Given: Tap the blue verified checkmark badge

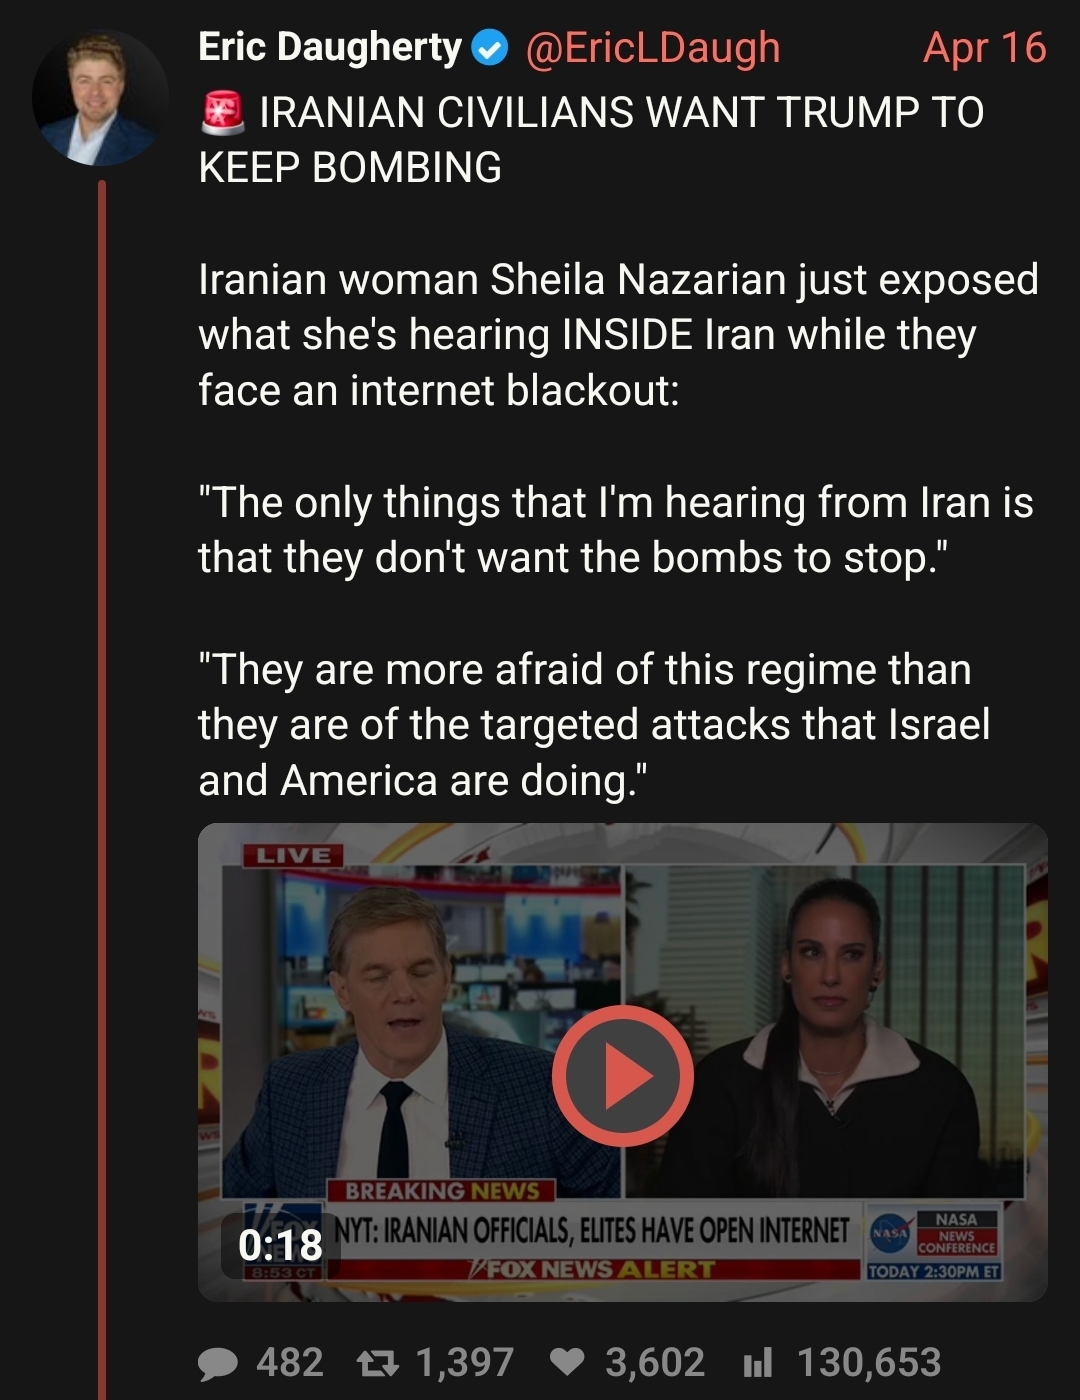Looking at the screenshot, I should coord(490,48).
